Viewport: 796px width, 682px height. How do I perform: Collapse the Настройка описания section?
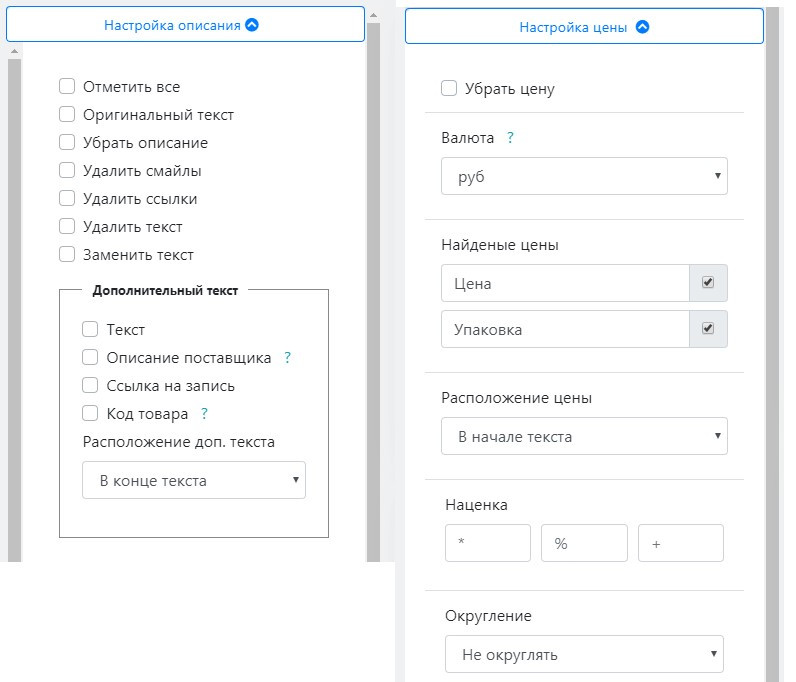point(185,24)
